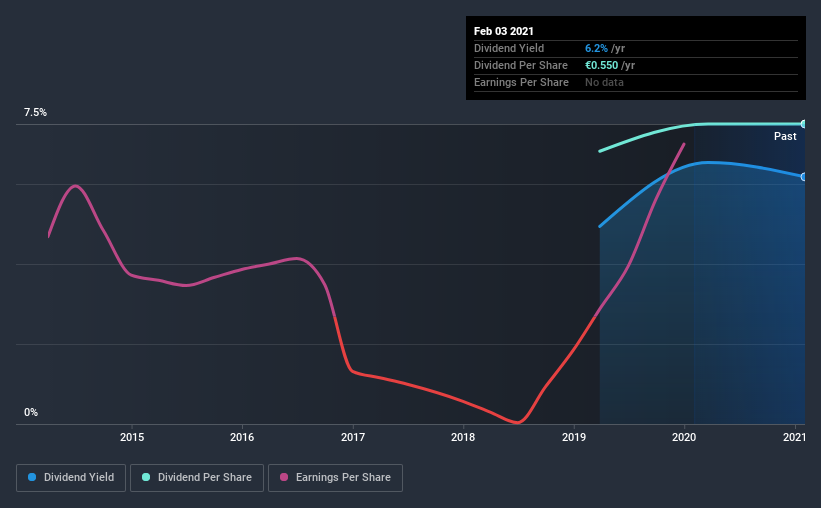Select the Dividend Per Share endpoint marker
This screenshot has width=821, height=508.
tap(803, 124)
